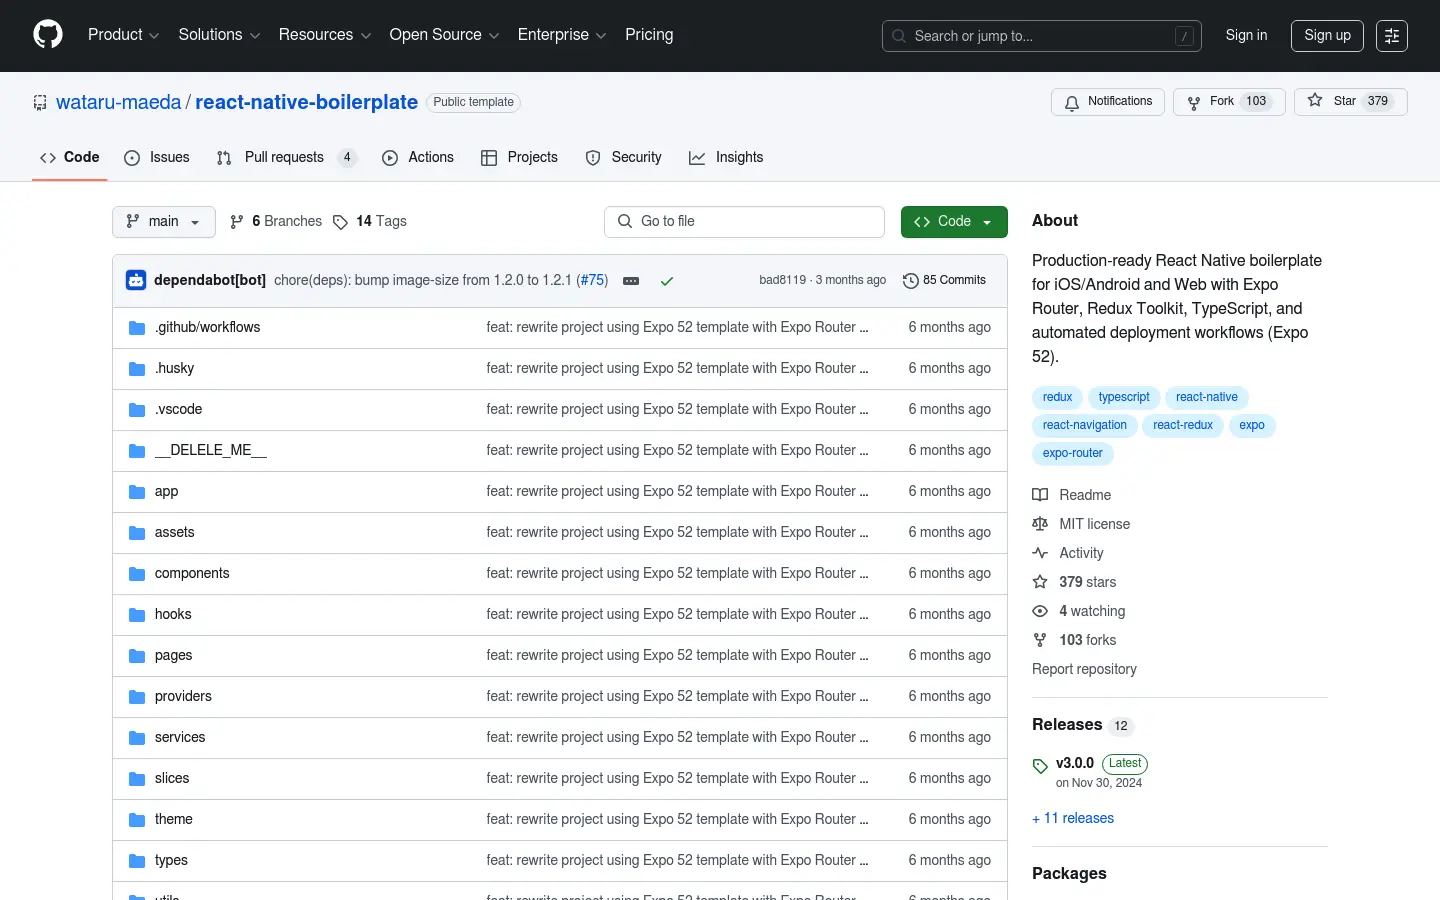Open the main branch selector dropdown
Viewport: 1440px width, 900px height.
164,222
